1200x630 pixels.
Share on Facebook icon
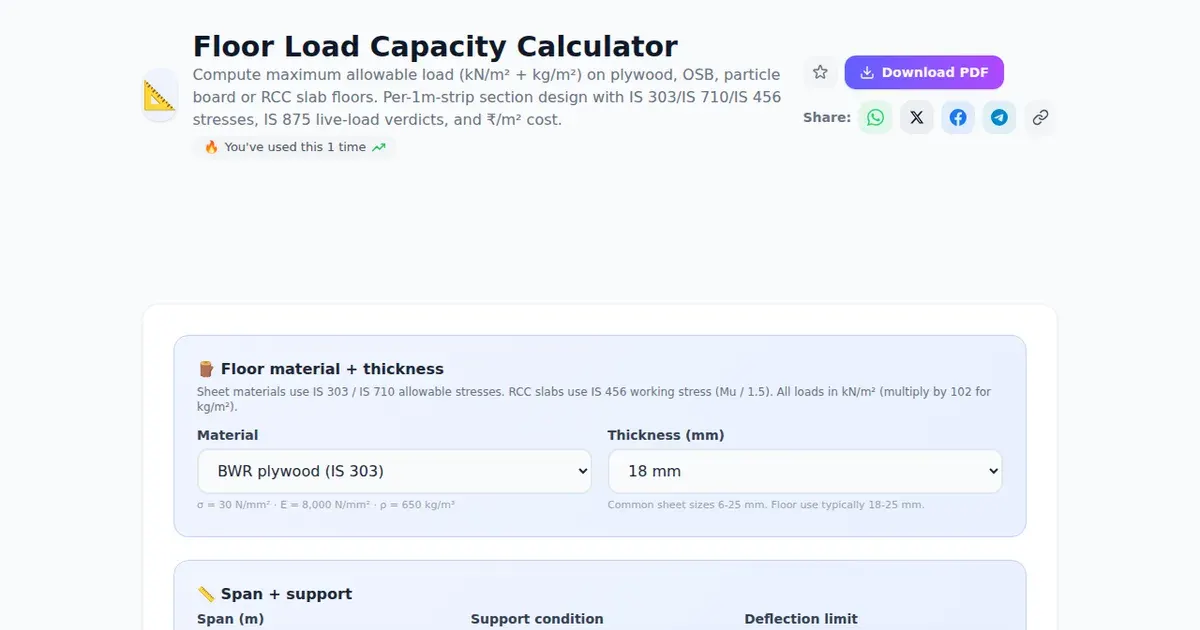coord(958,117)
